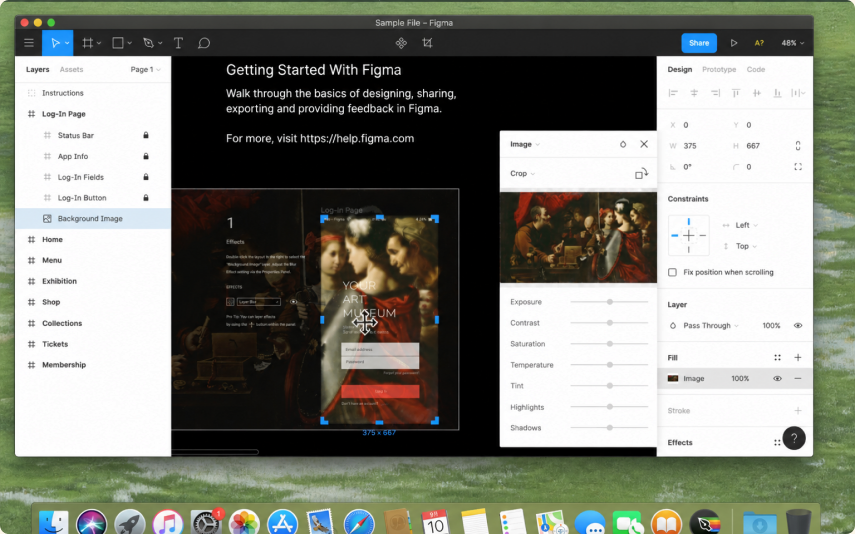Open Pen tool options chevron

click(160, 43)
